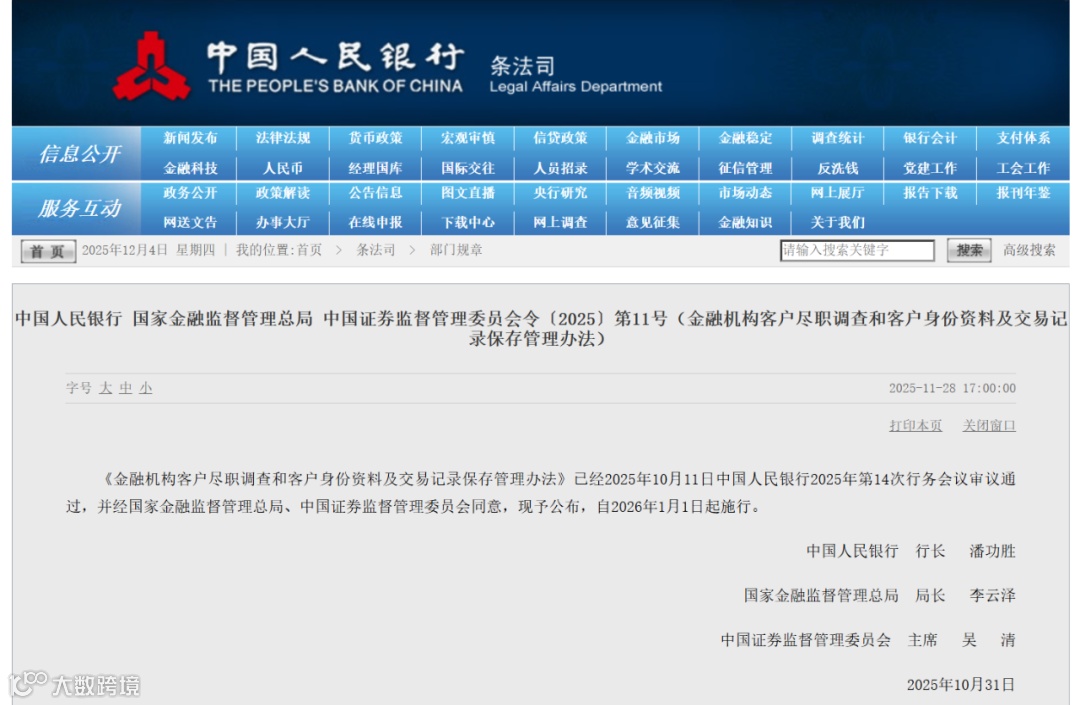Open 支付体系 navigation item
The width and height of the screenshot is (1080, 705).
(1024, 138)
